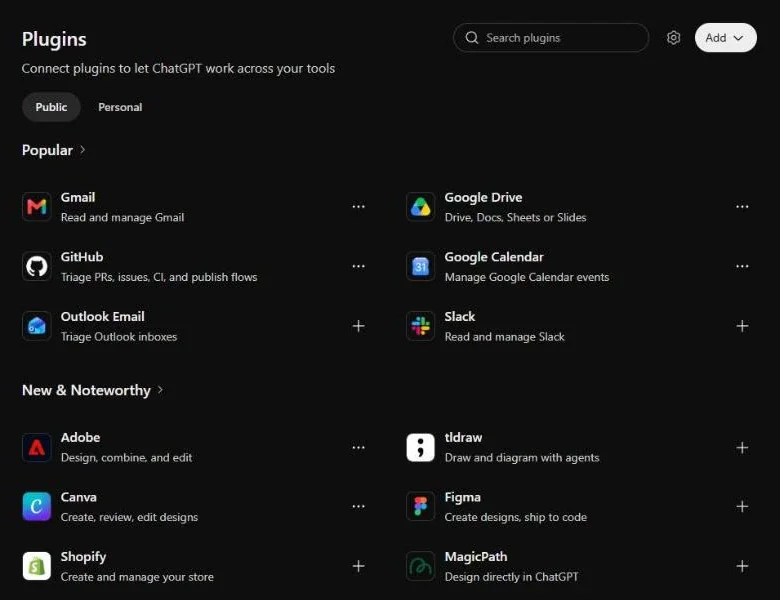The height and width of the screenshot is (600, 780).
Task: Add the Outlook Email plugin
Action: (x=359, y=326)
